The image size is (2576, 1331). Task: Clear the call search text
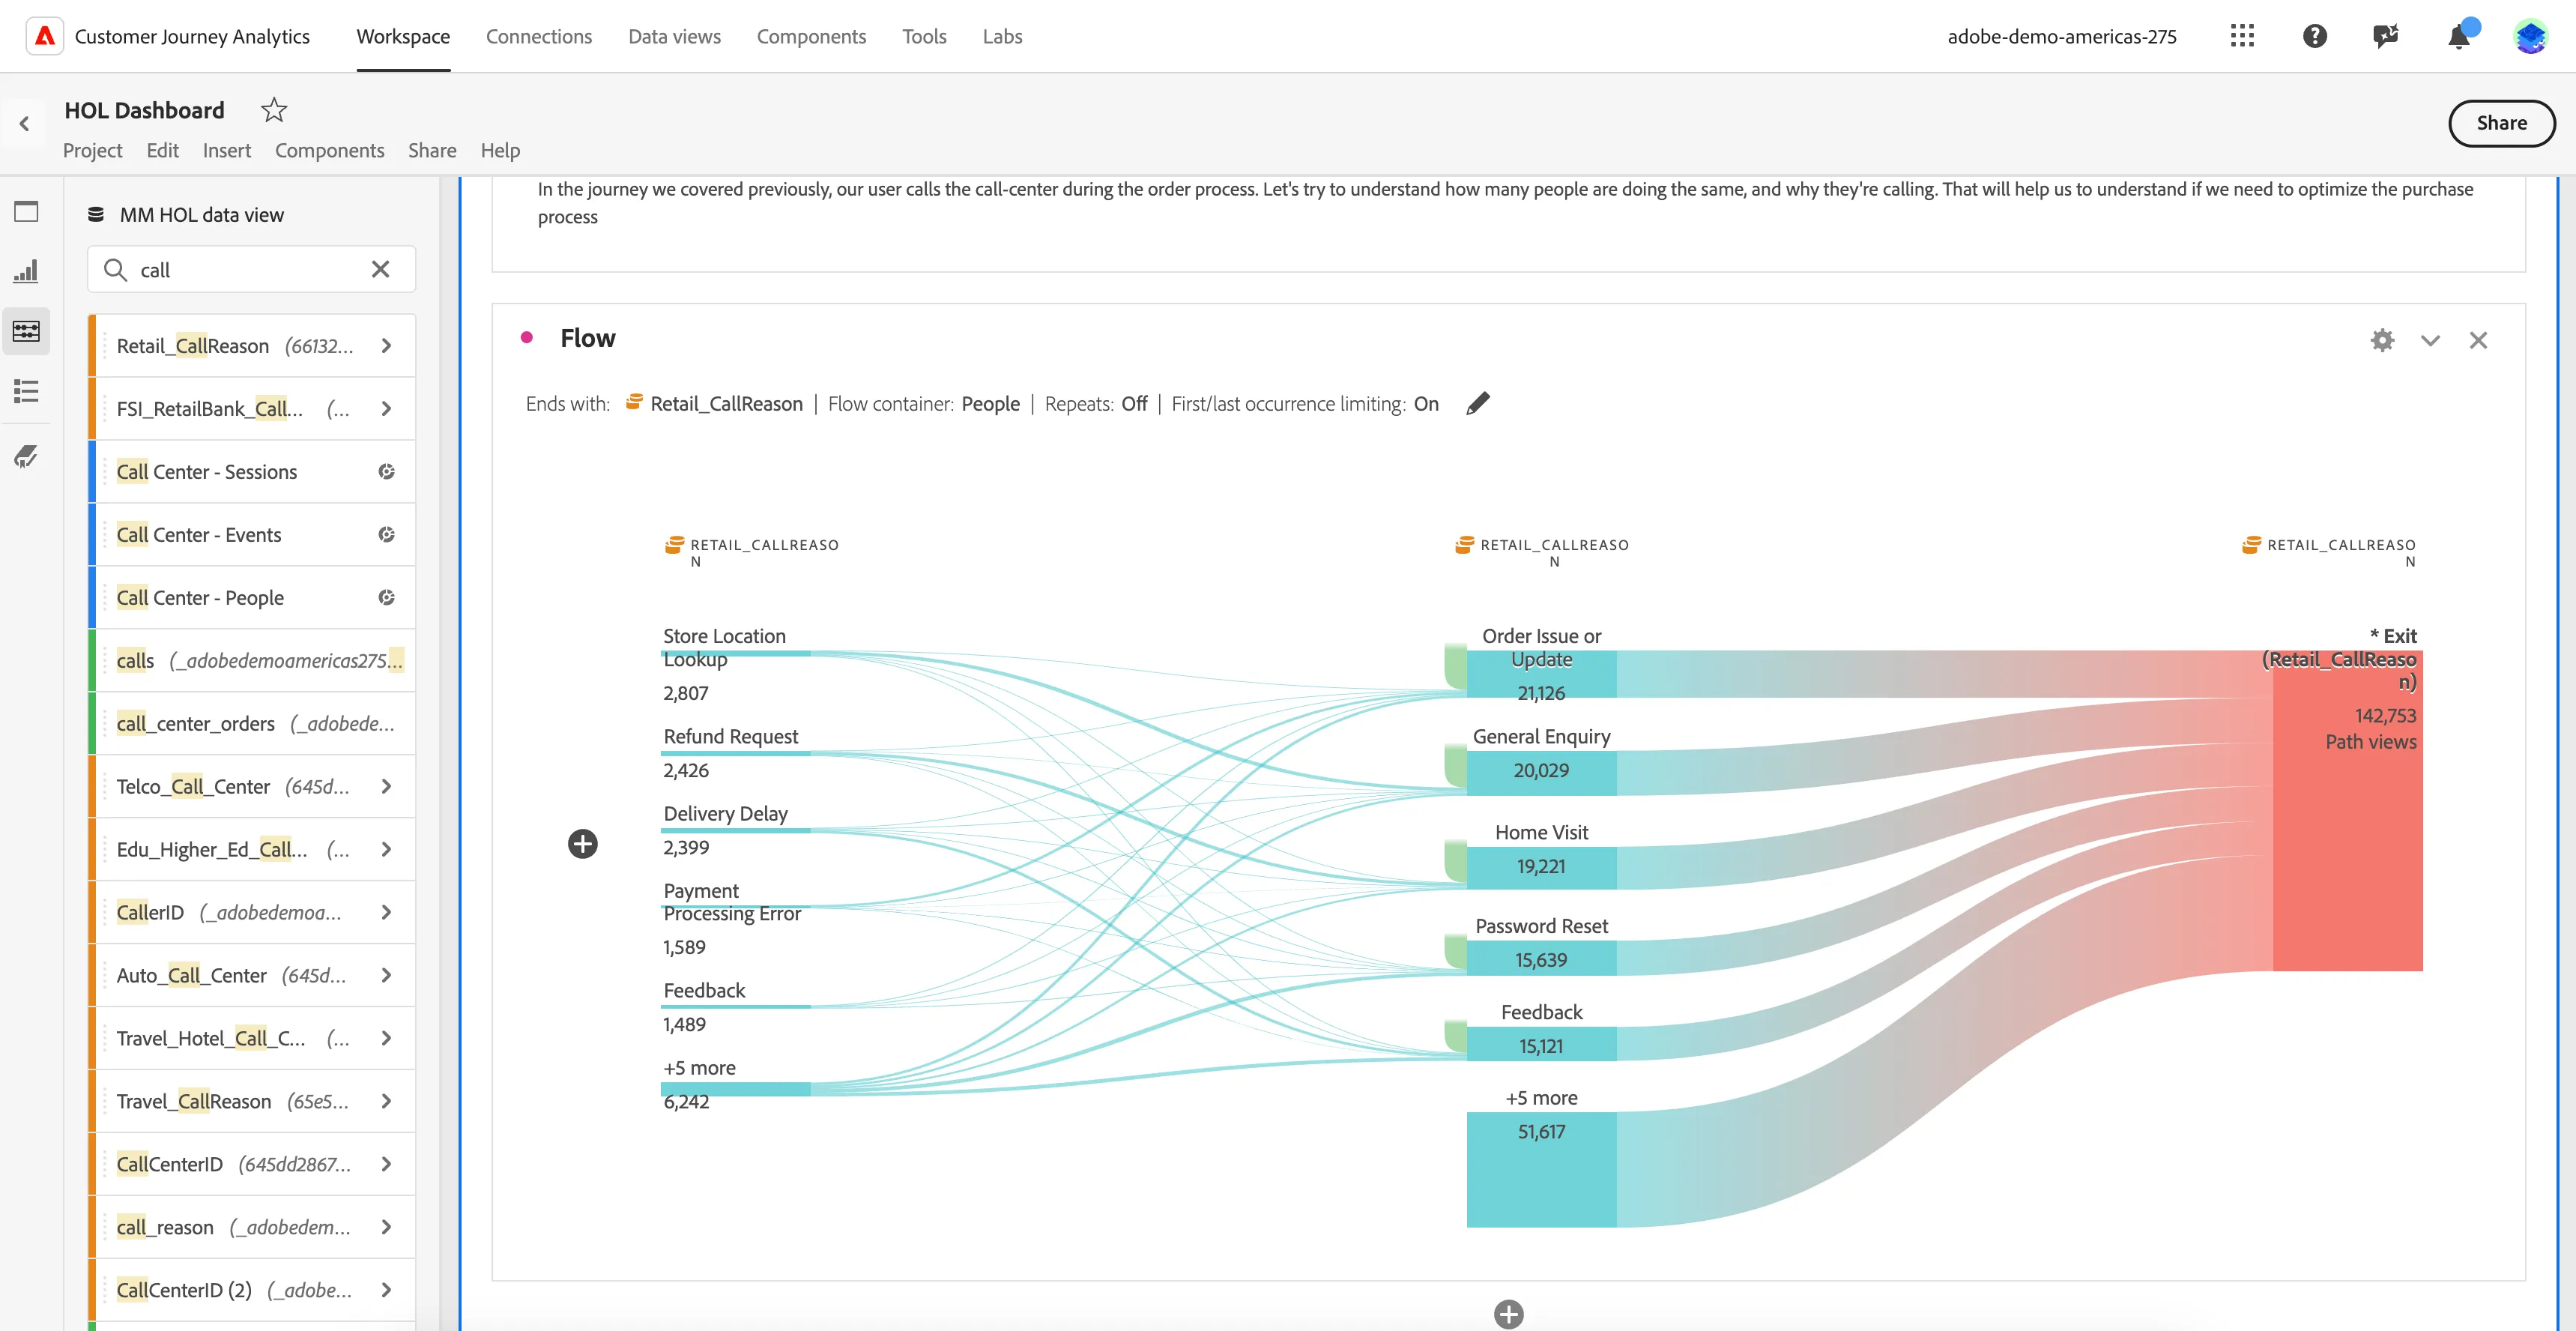pos(380,269)
